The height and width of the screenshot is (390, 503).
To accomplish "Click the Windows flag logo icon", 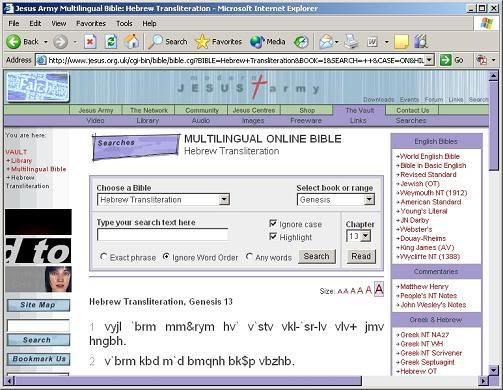I will (x=487, y=23).
